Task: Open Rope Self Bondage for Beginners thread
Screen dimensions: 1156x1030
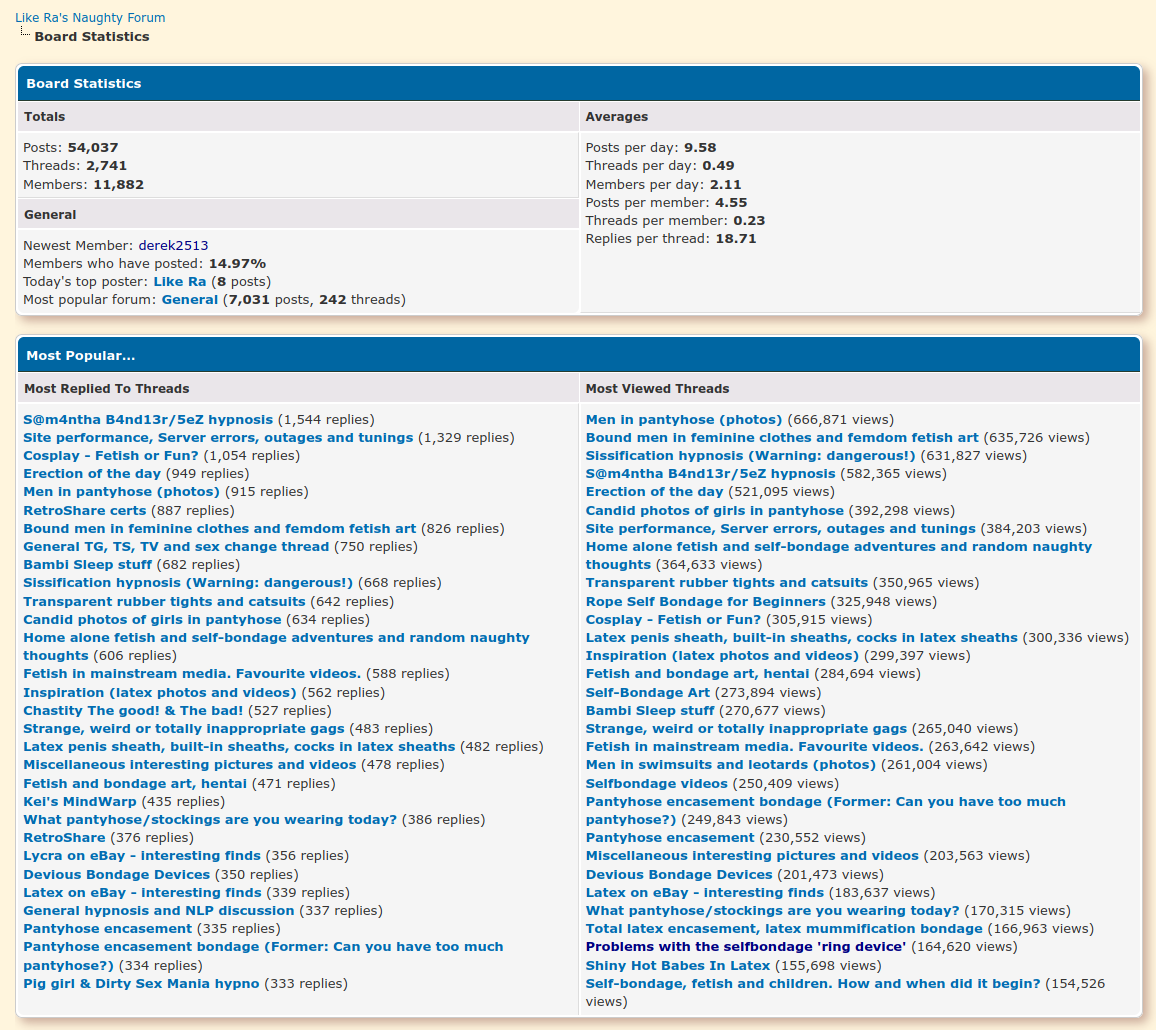Action: [x=705, y=602]
